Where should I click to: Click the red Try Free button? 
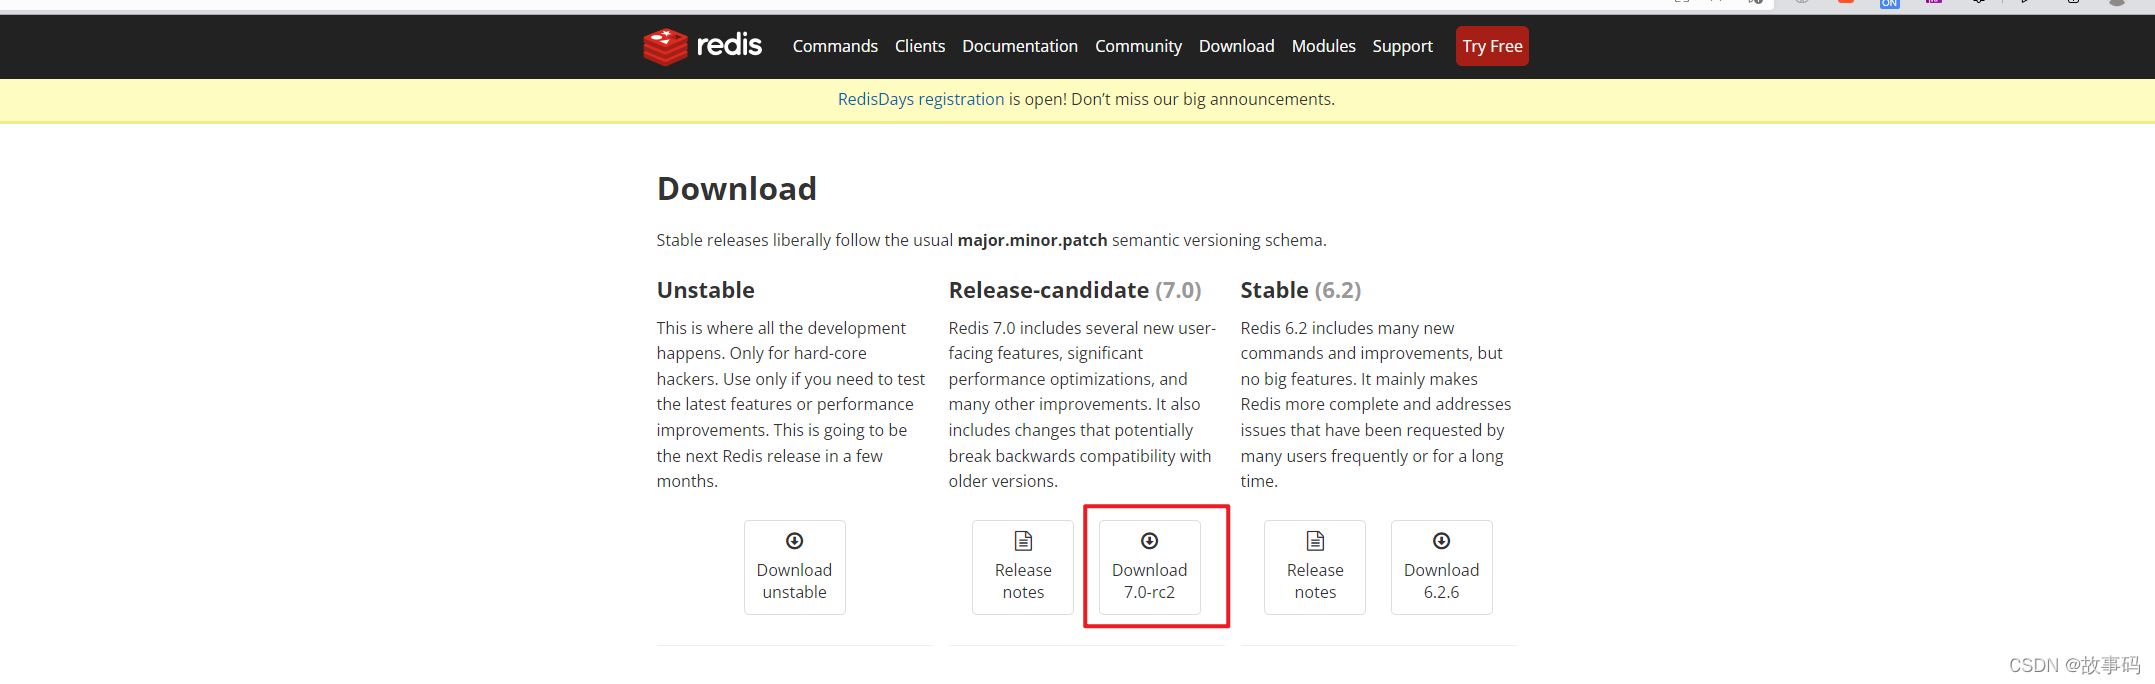[x=1492, y=46]
